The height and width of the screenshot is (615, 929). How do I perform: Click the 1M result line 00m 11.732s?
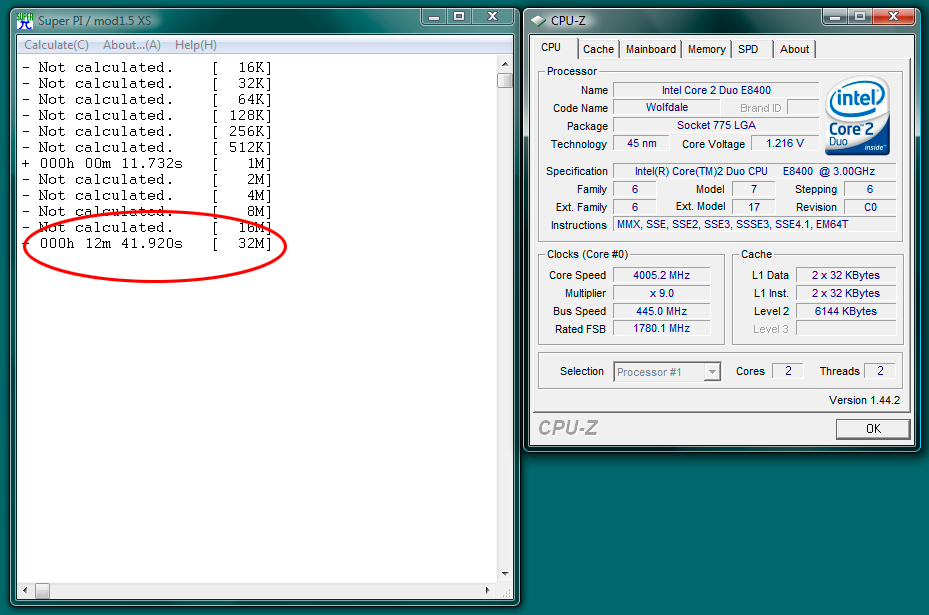coord(147,164)
